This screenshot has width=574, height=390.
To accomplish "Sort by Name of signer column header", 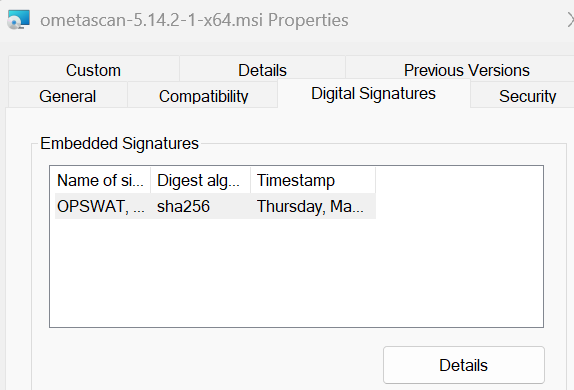I will point(102,180).
